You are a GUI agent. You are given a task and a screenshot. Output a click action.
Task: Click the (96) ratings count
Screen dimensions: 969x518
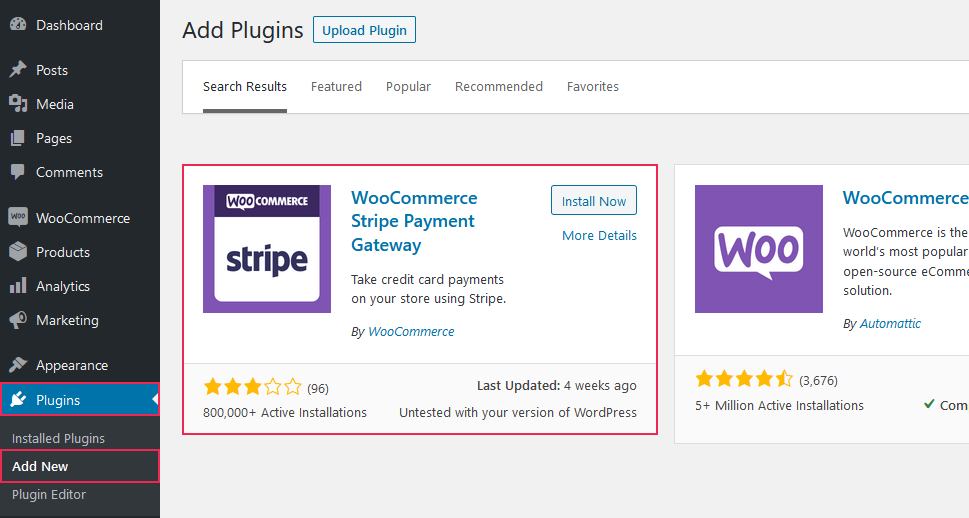pyautogui.click(x=318, y=389)
